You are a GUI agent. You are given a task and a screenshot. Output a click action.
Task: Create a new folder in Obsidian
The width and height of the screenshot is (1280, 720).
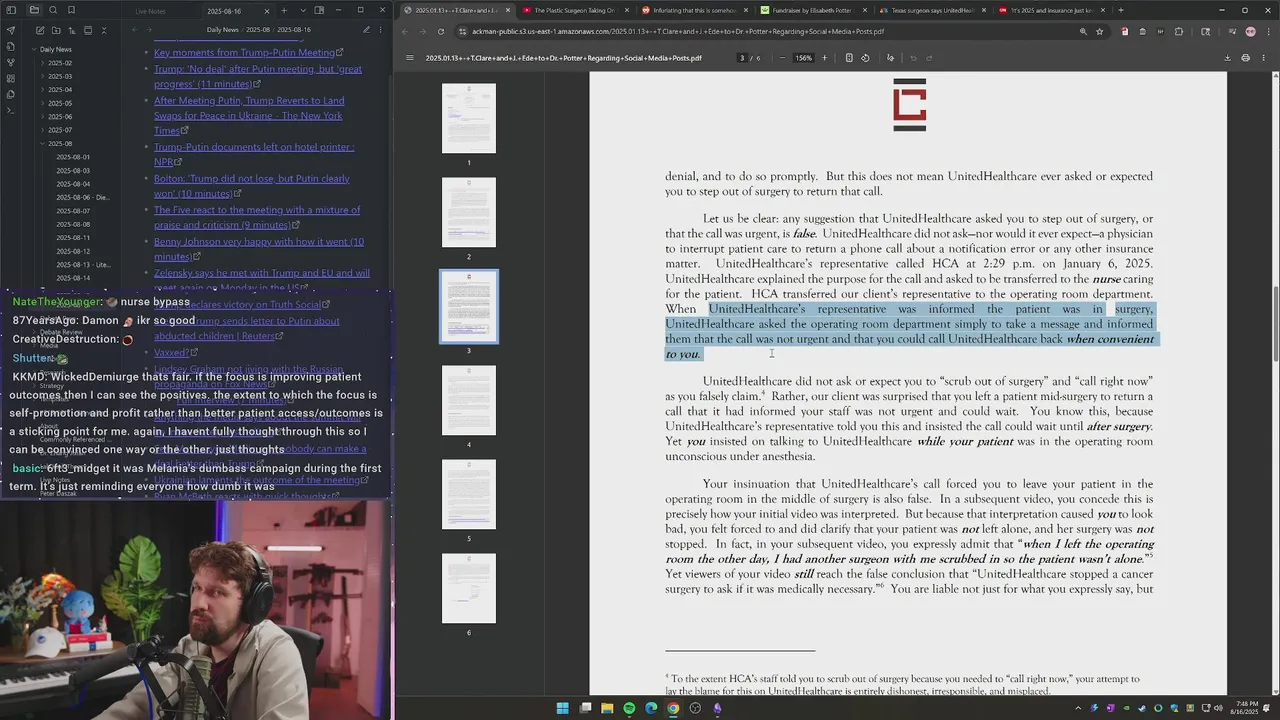(55, 30)
